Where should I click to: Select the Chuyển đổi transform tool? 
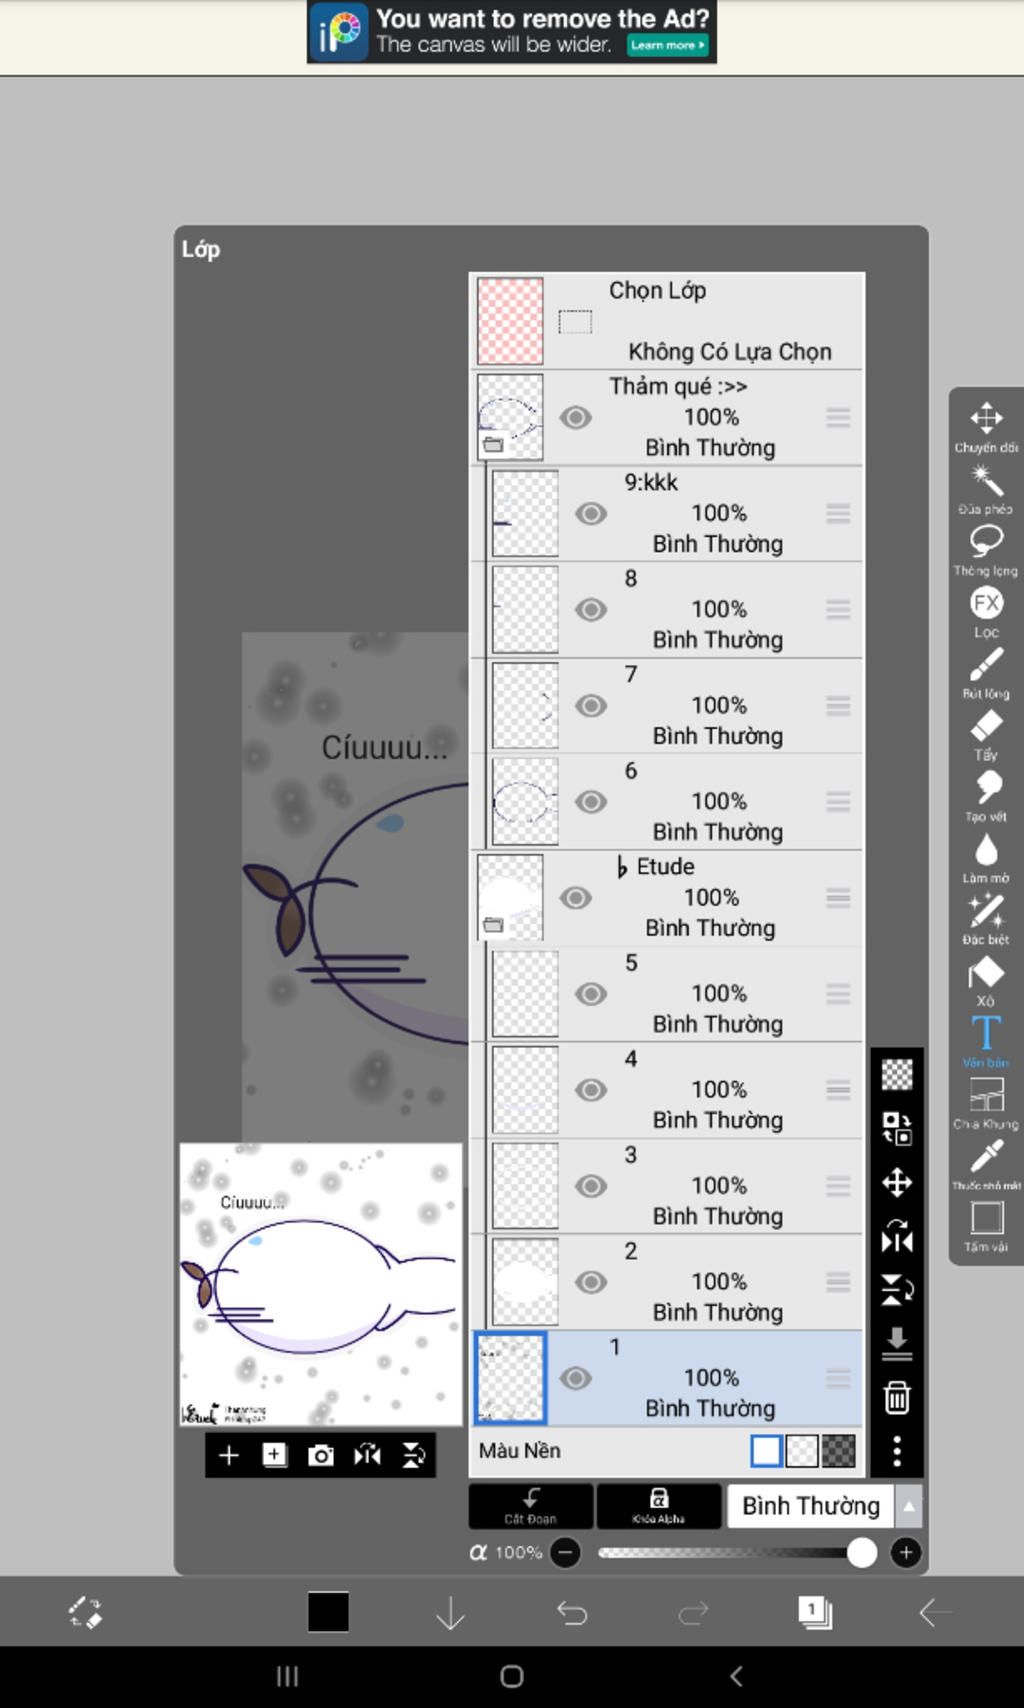[986, 427]
